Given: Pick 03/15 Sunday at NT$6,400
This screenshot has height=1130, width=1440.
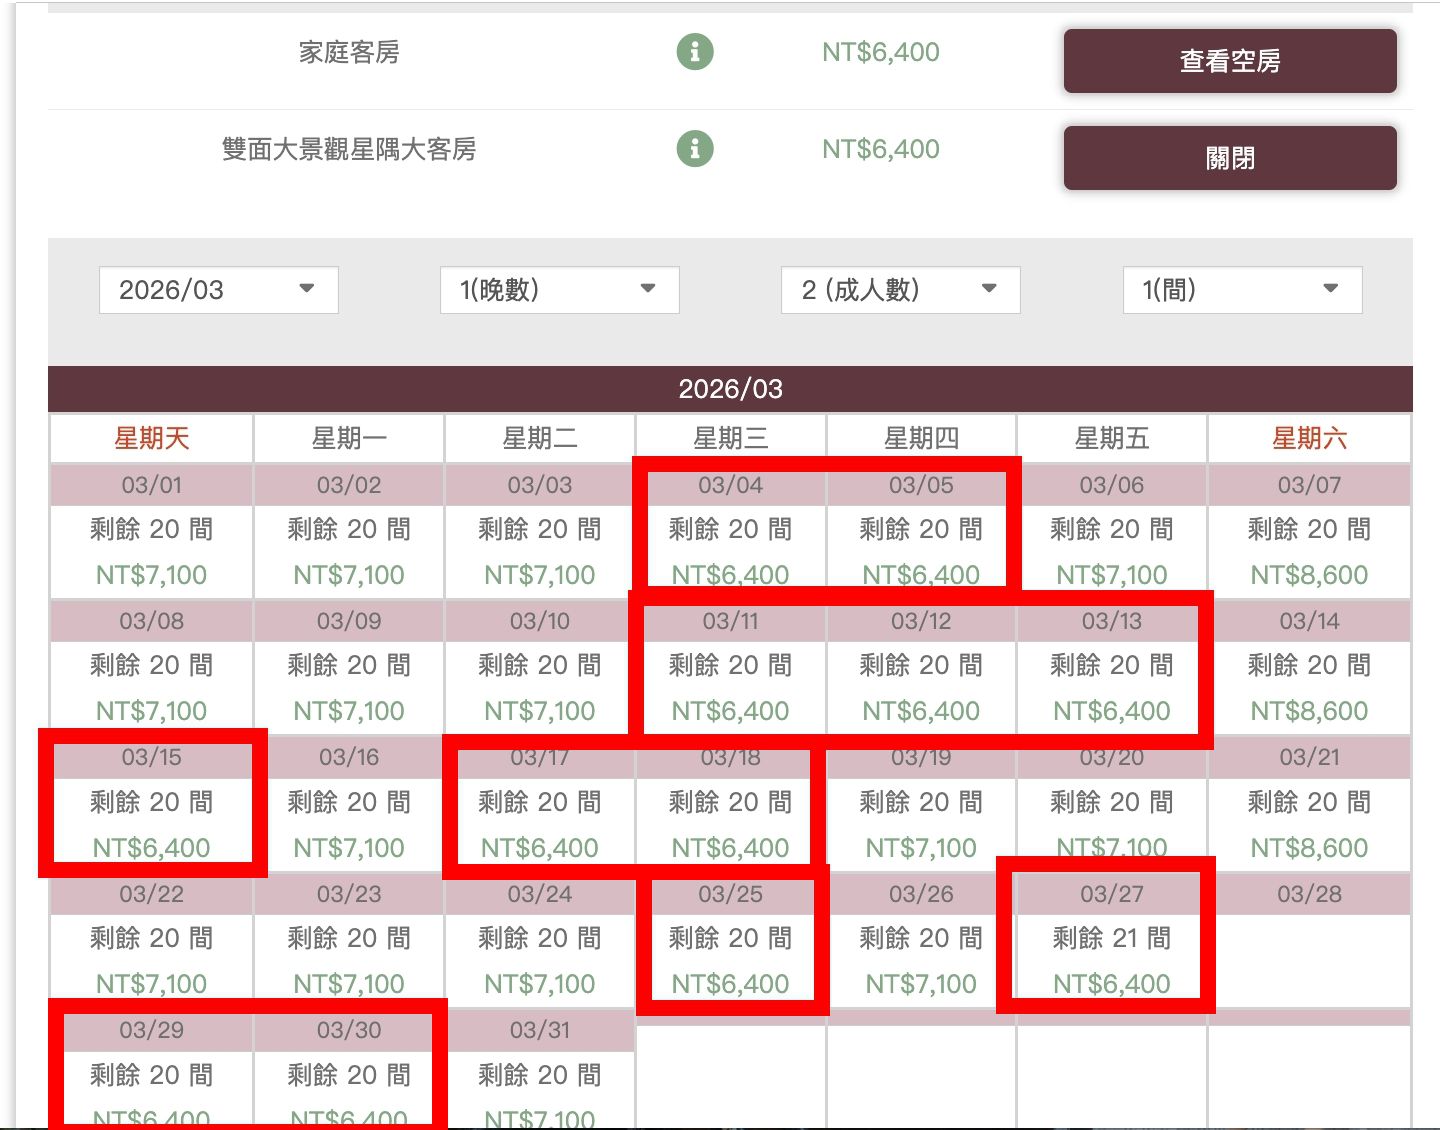Looking at the screenshot, I should click(151, 803).
